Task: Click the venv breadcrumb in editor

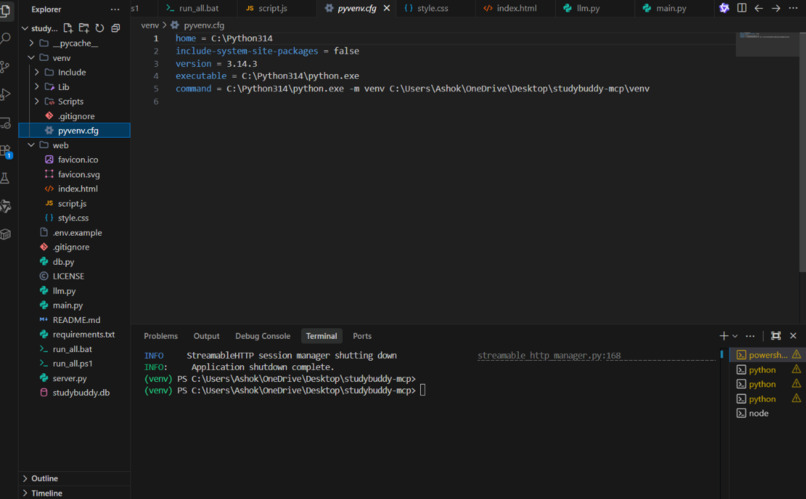Action: coord(150,25)
